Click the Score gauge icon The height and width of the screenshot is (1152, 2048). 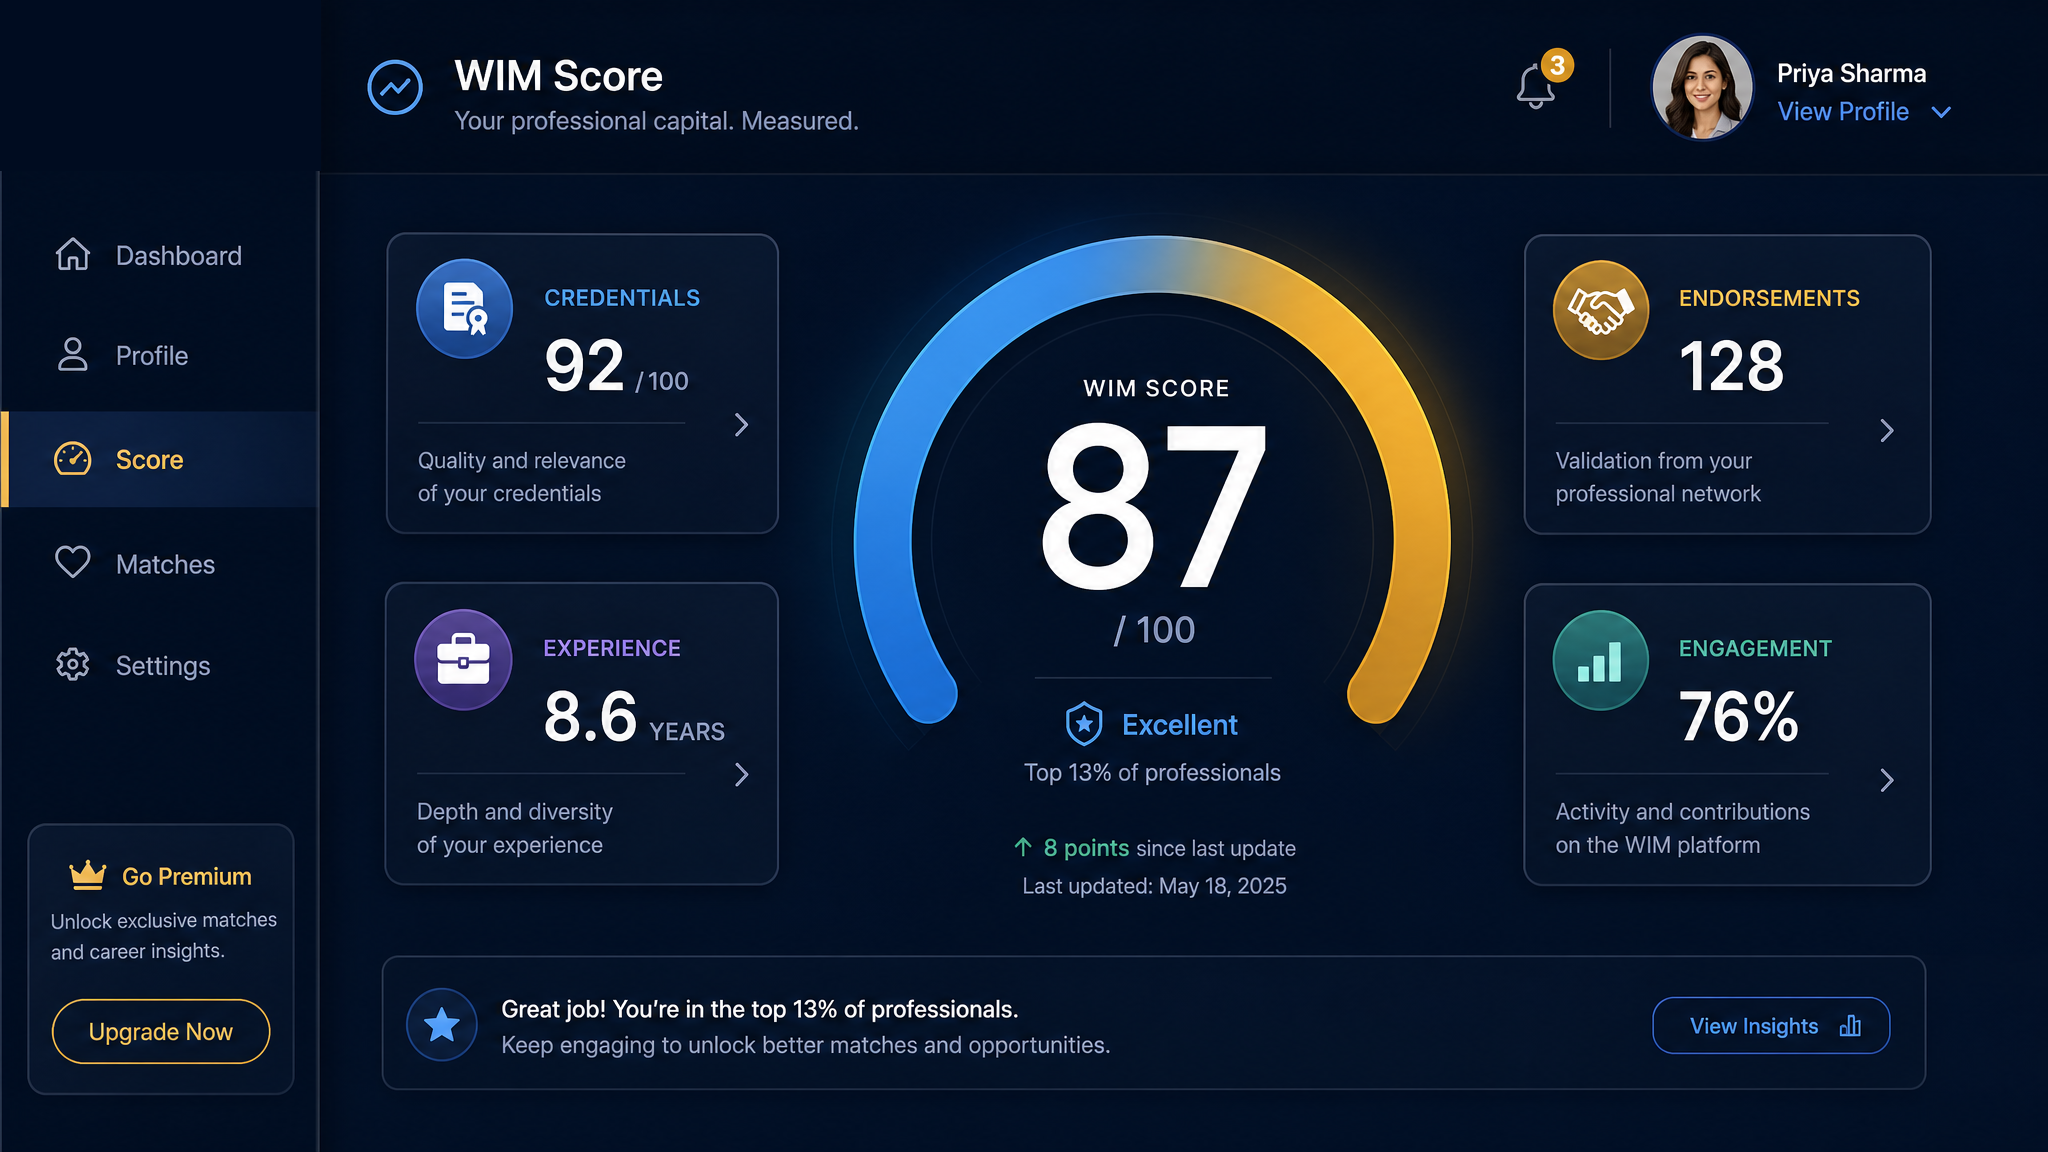coord(72,459)
